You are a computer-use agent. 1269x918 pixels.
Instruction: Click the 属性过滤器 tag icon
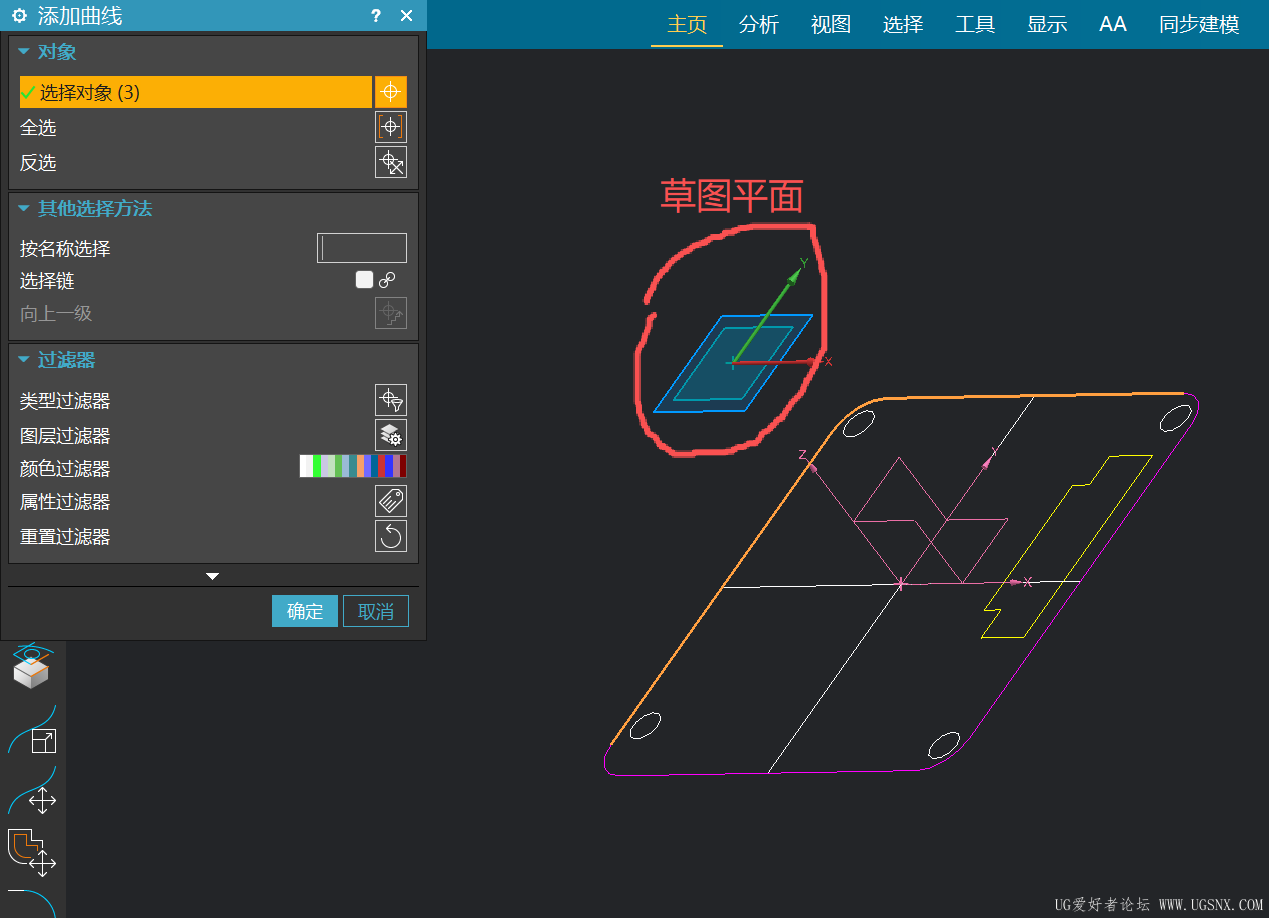coord(390,500)
